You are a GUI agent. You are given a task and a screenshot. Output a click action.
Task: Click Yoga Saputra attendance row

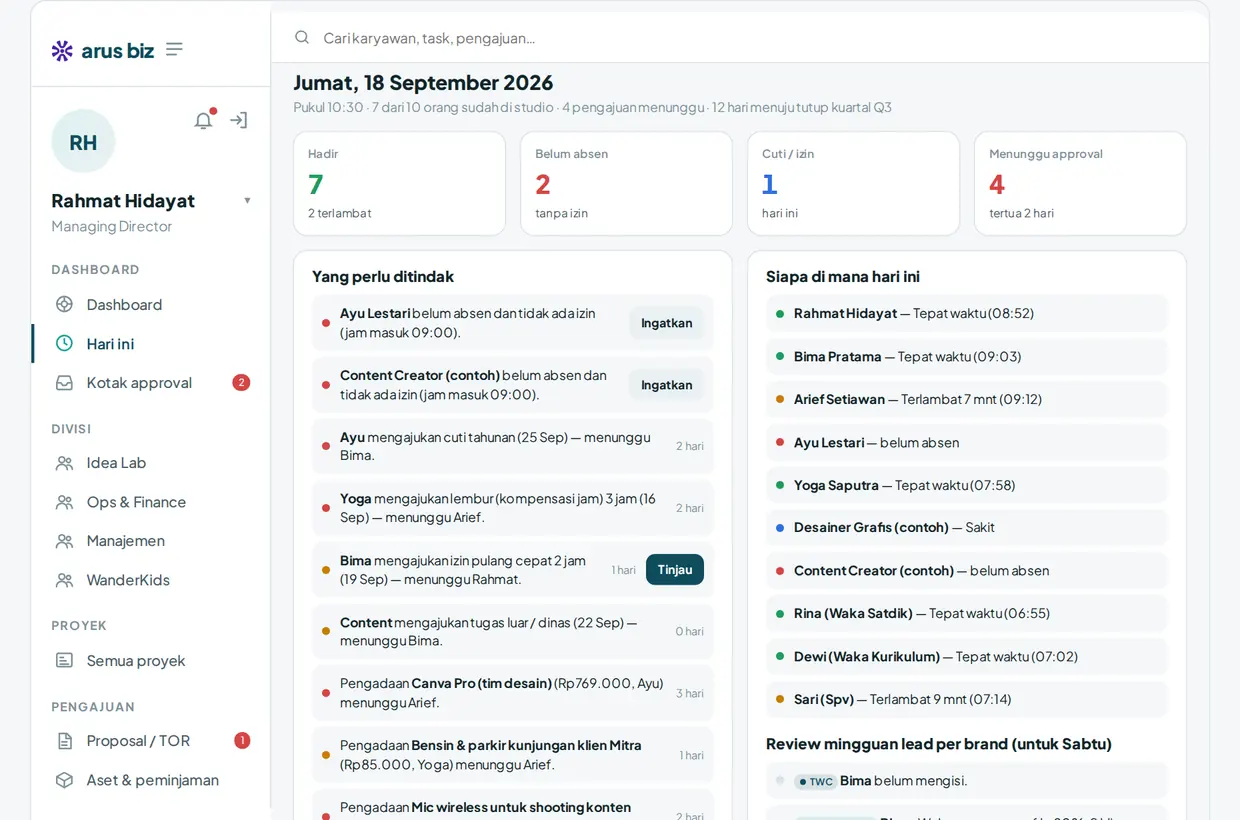click(x=966, y=485)
